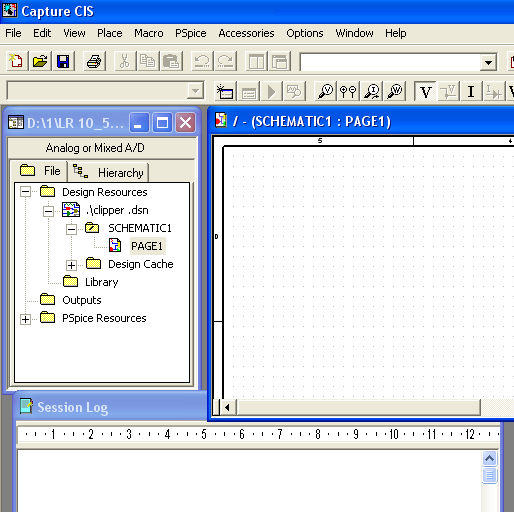Maximize the project manager window
The width and height of the screenshot is (514, 512).
162,123
